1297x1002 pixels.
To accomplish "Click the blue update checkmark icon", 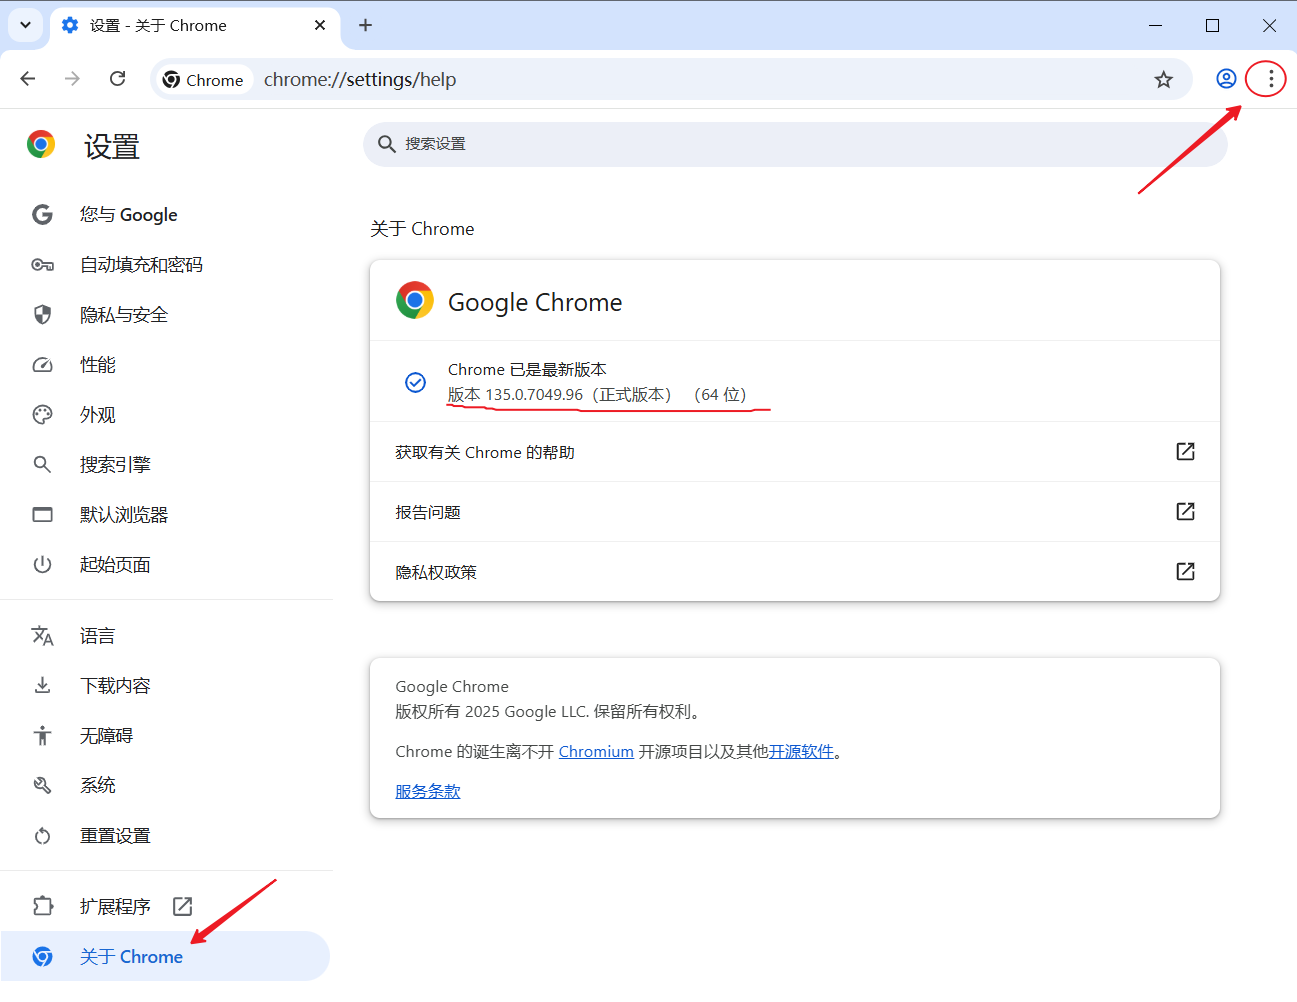I will 415,382.
